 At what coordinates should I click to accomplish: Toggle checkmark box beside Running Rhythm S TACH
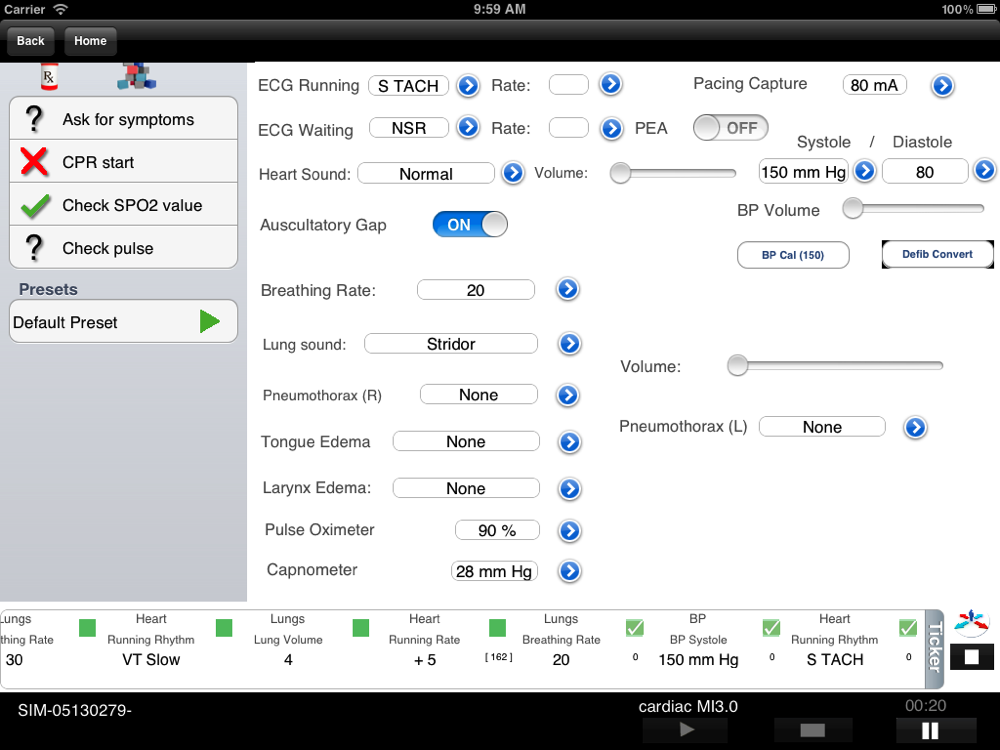coord(771,628)
